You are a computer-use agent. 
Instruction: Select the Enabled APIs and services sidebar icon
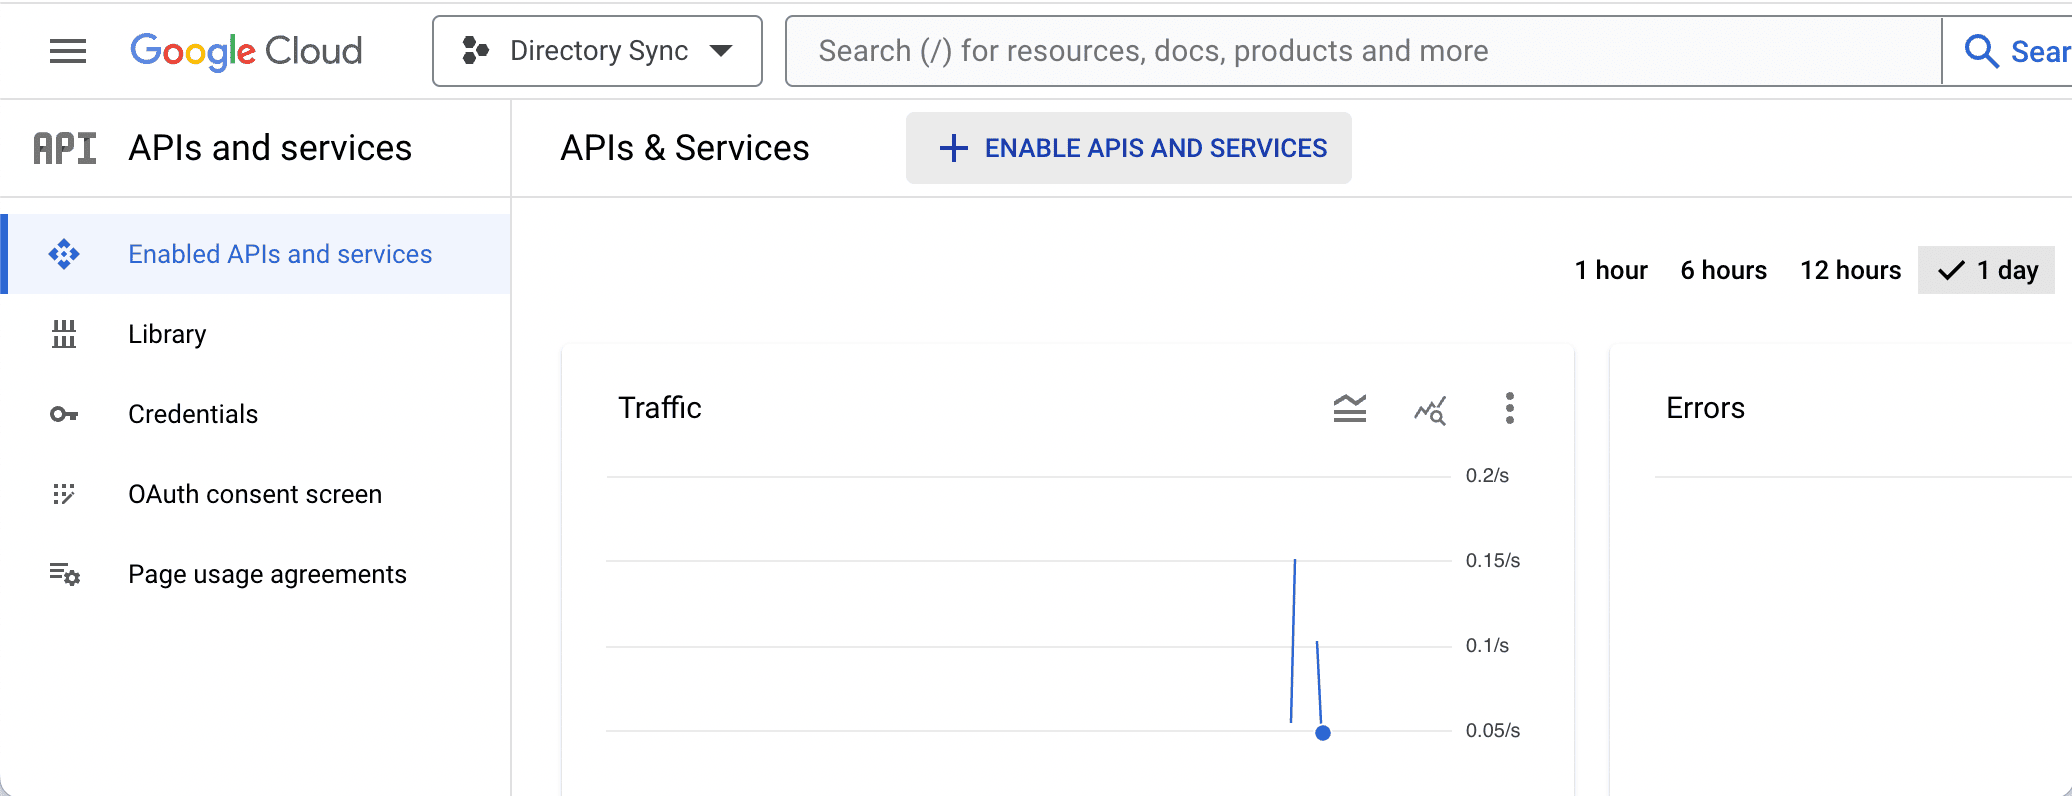[x=64, y=254]
